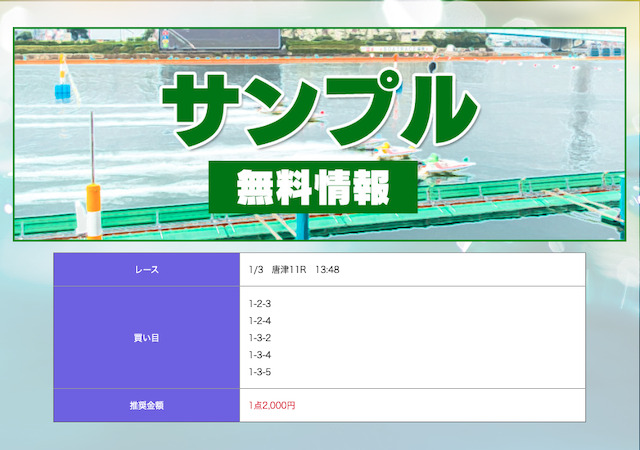Viewport: 640px width, 450px height.
Task: Click the レース header cell
Action: pos(146,270)
